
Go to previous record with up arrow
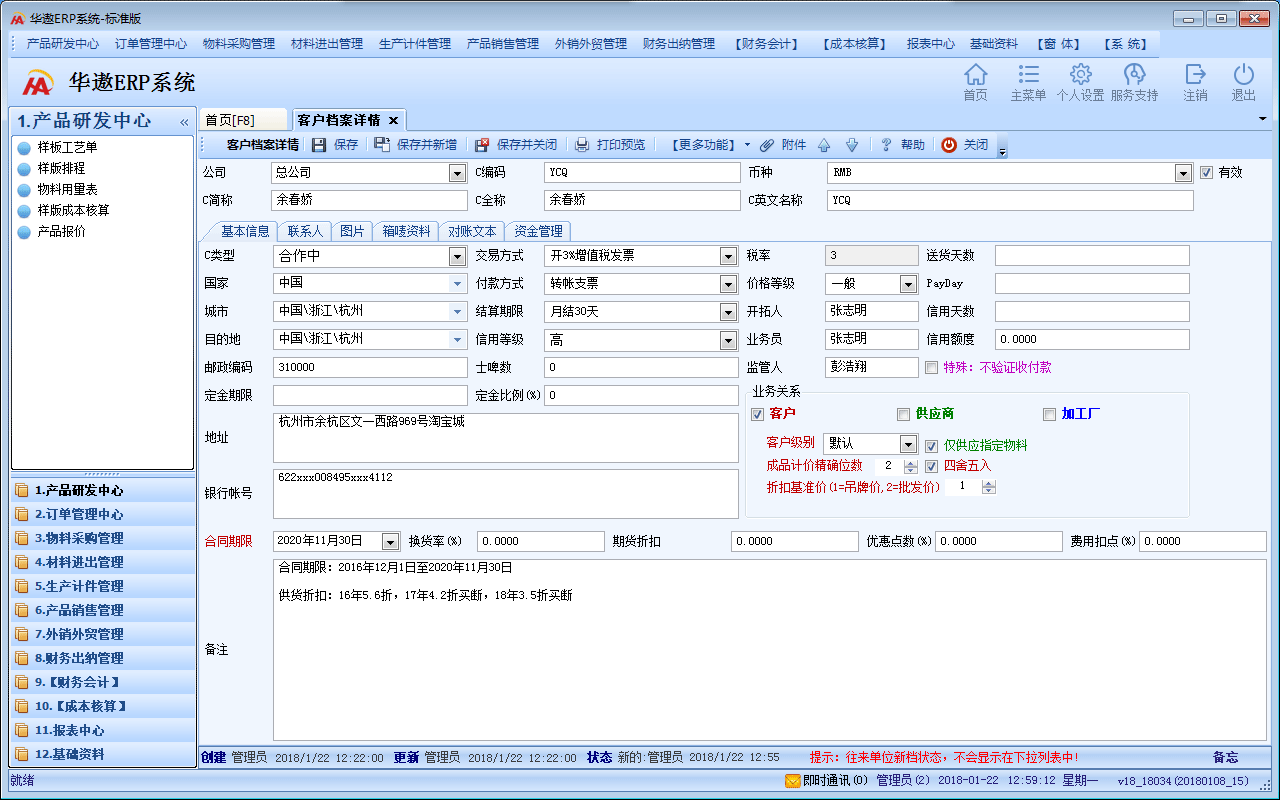pos(824,145)
